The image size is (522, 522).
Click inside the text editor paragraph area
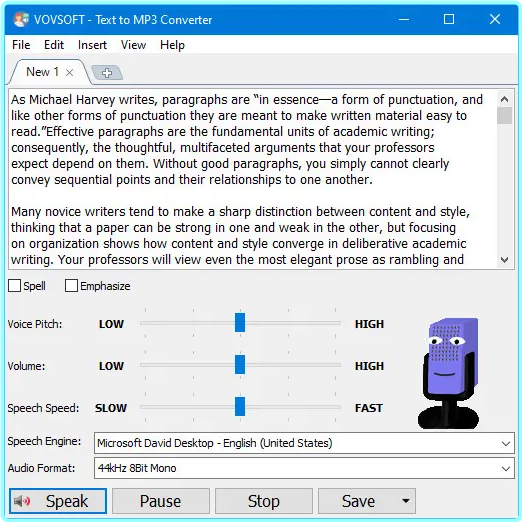pyautogui.click(x=252, y=179)
